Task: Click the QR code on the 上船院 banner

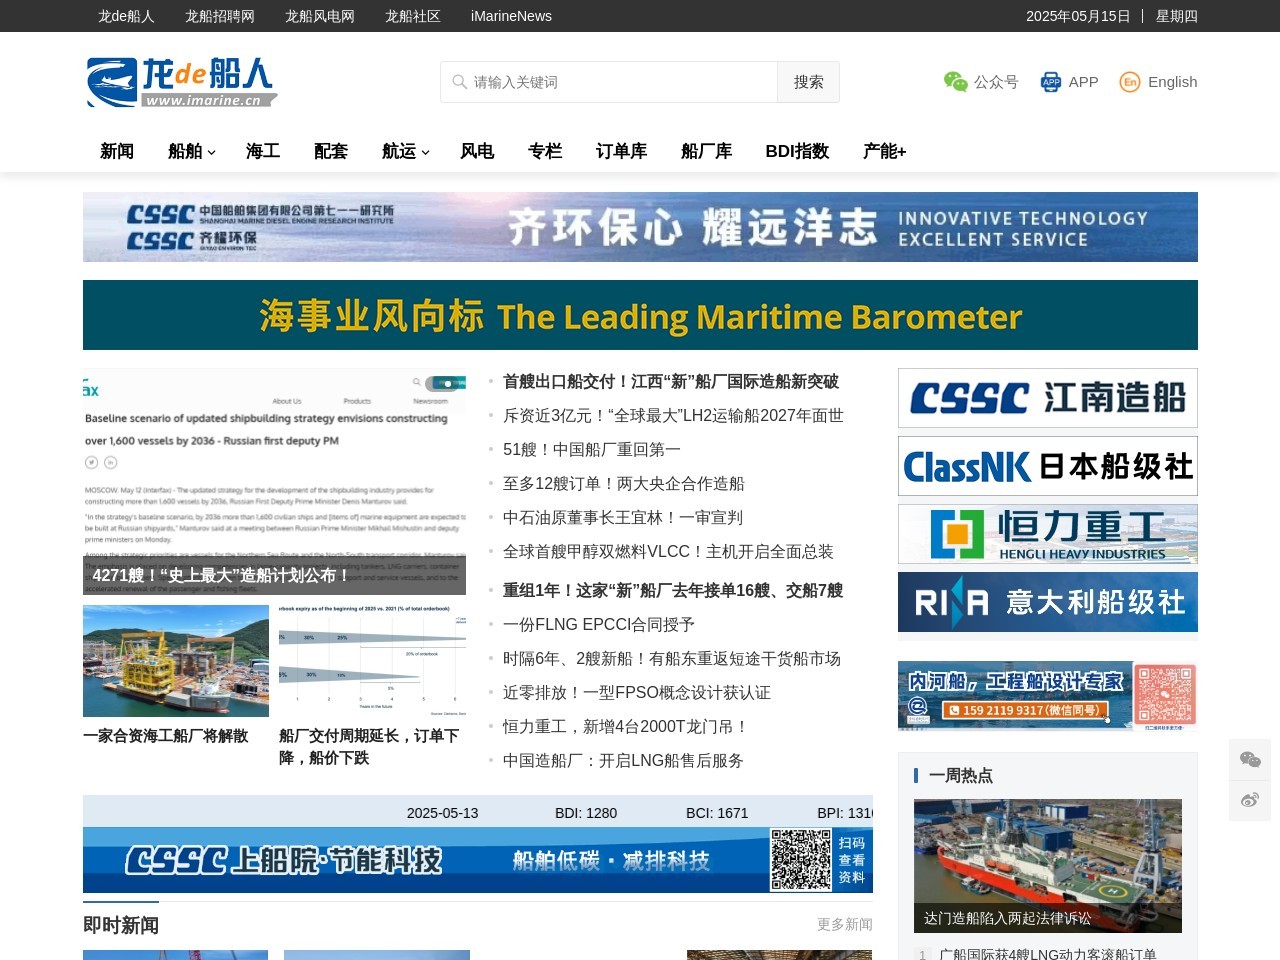Action: pos(801,859)
